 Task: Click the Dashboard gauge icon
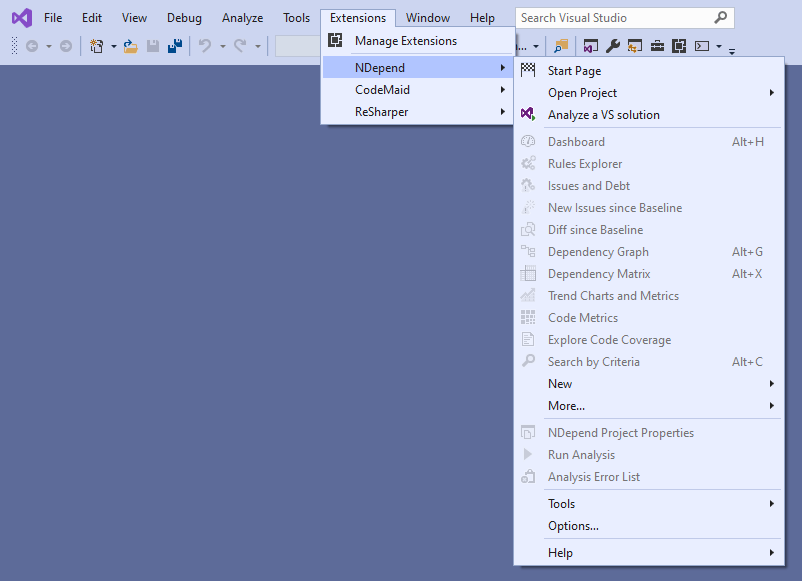click(x=528, y=141)
